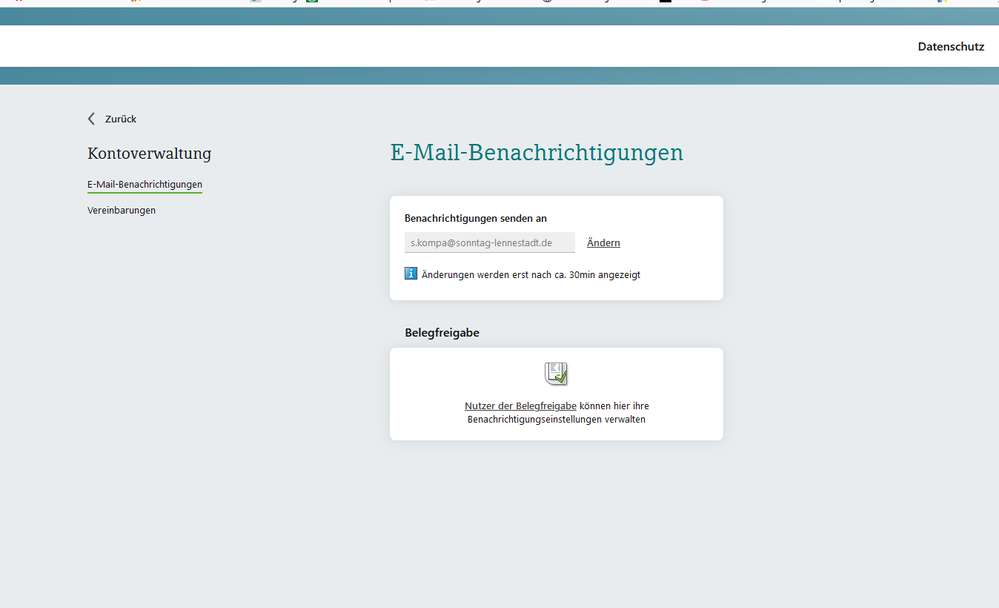
Task: Click the Ändern link beside email
Action: (603, 243)
